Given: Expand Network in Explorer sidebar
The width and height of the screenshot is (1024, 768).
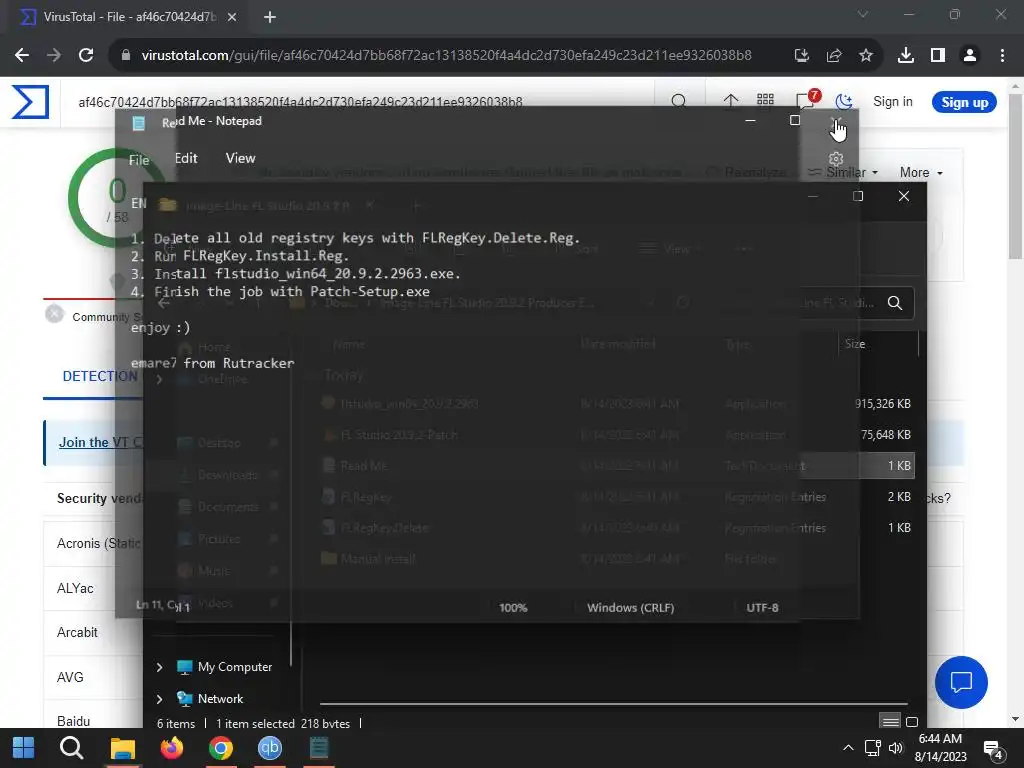Looking at the screenshot, I should (x=159, y=699).
